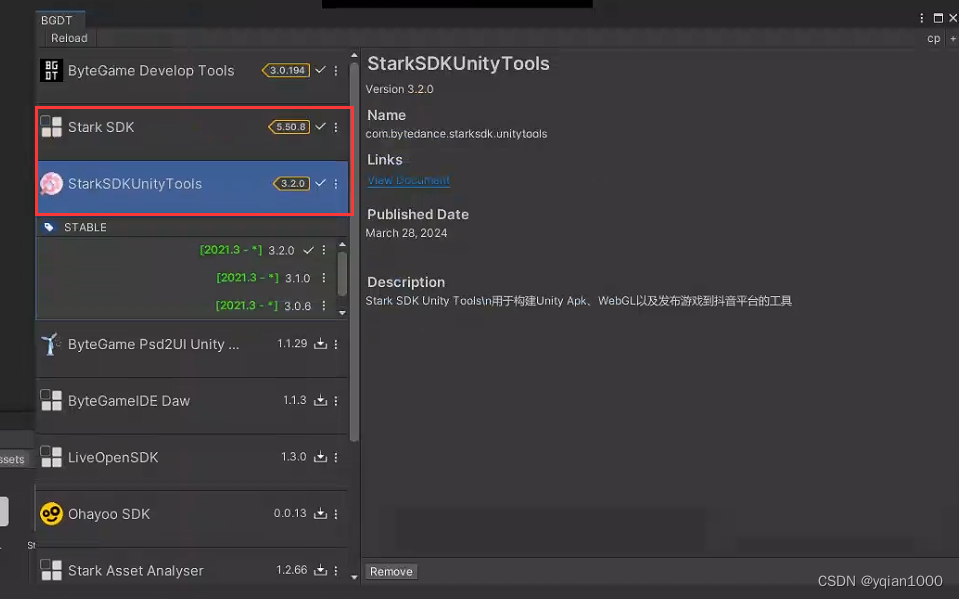Click the ByteGame Psd2UI windmill icon
Screen dimensions: 959x599
[x=51, y=344]
